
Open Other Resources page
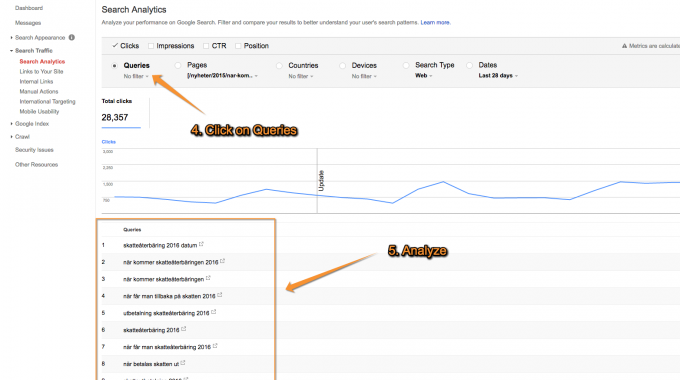(x=36, y=165)
